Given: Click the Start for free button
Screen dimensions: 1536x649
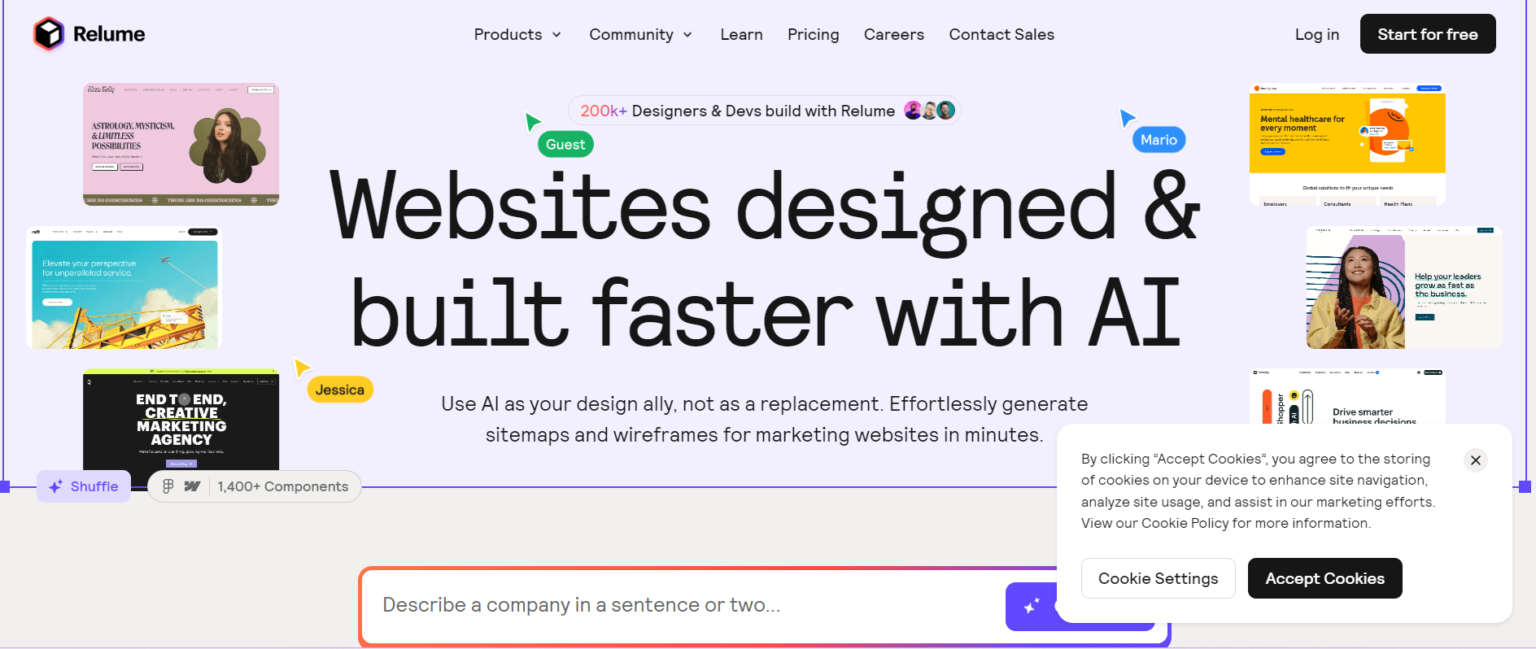Looking at the screenshot, I should coord(1427,33).
